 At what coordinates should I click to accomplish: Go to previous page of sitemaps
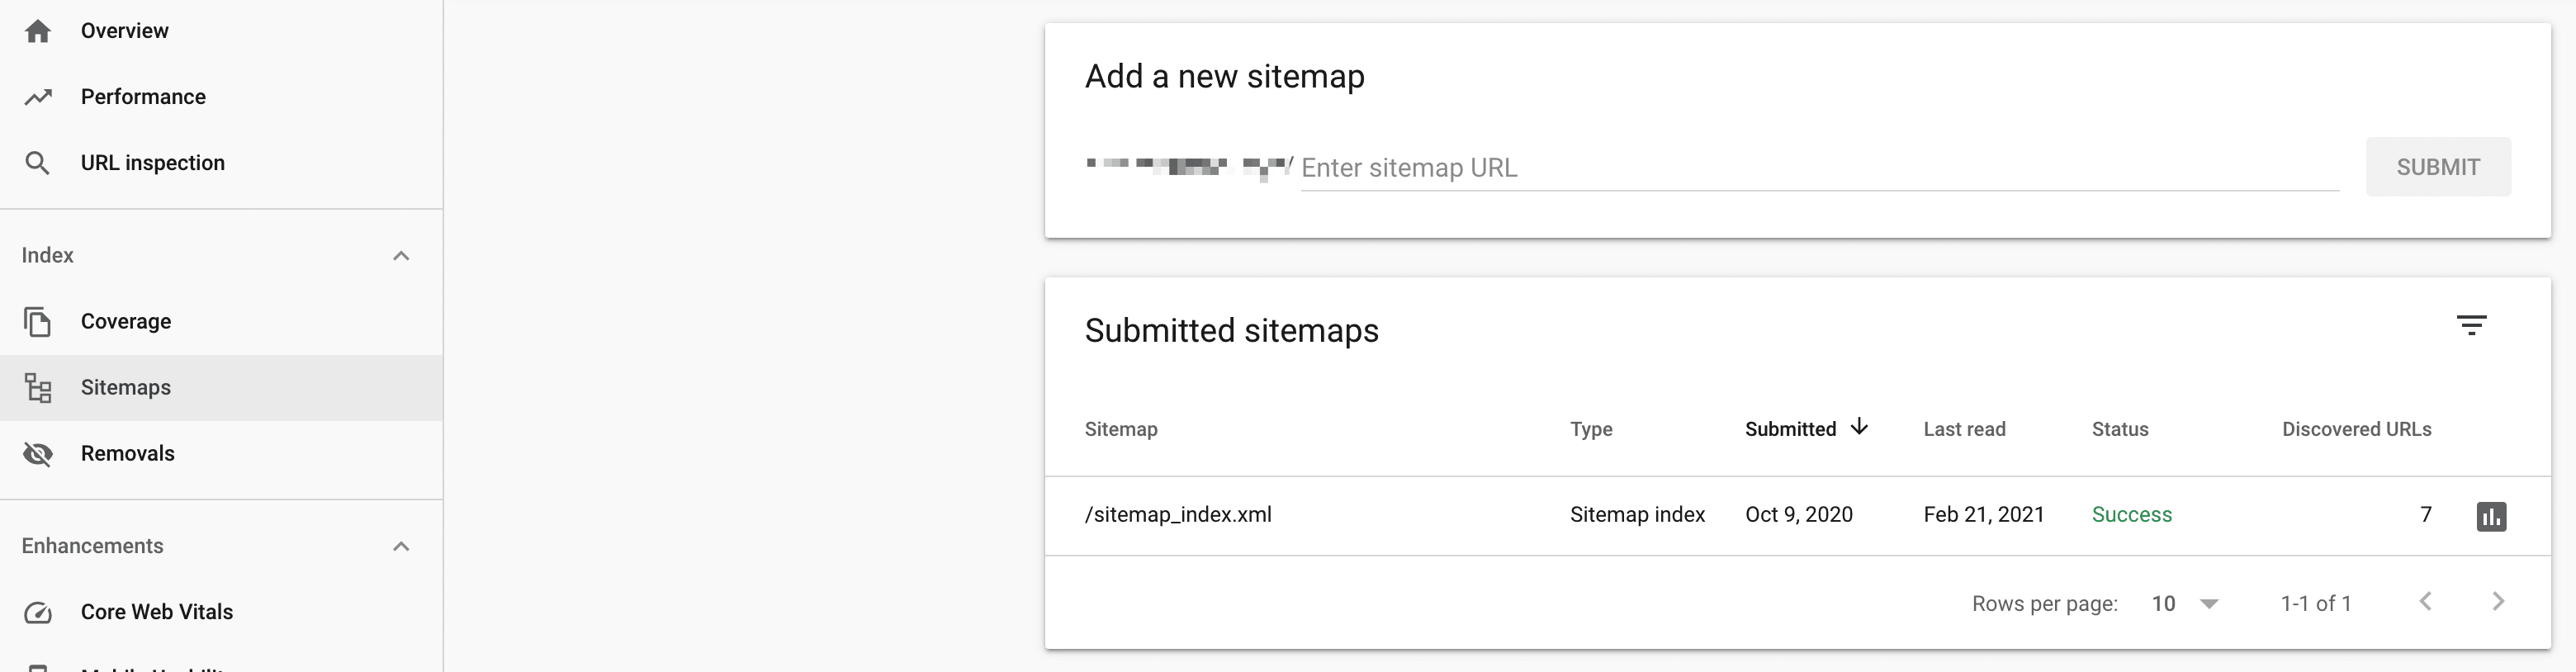[2425, 601]
